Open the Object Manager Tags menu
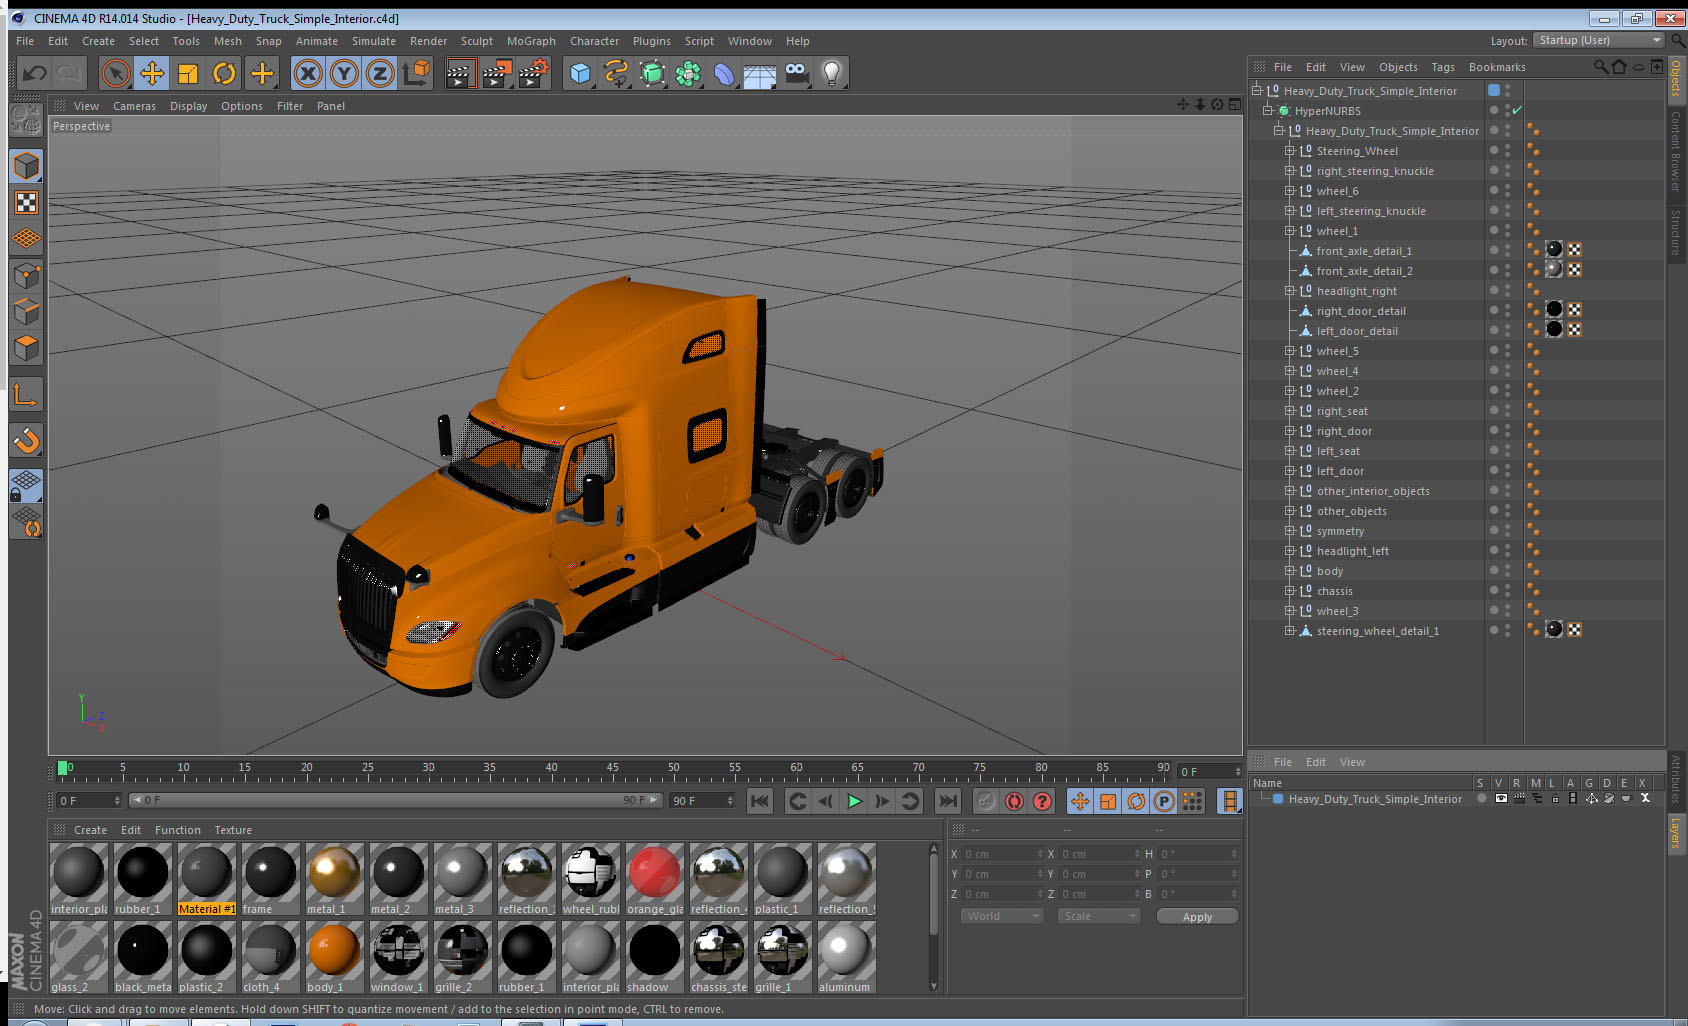Viewport: 1688px width, 1026px height. click(1443, 67)
